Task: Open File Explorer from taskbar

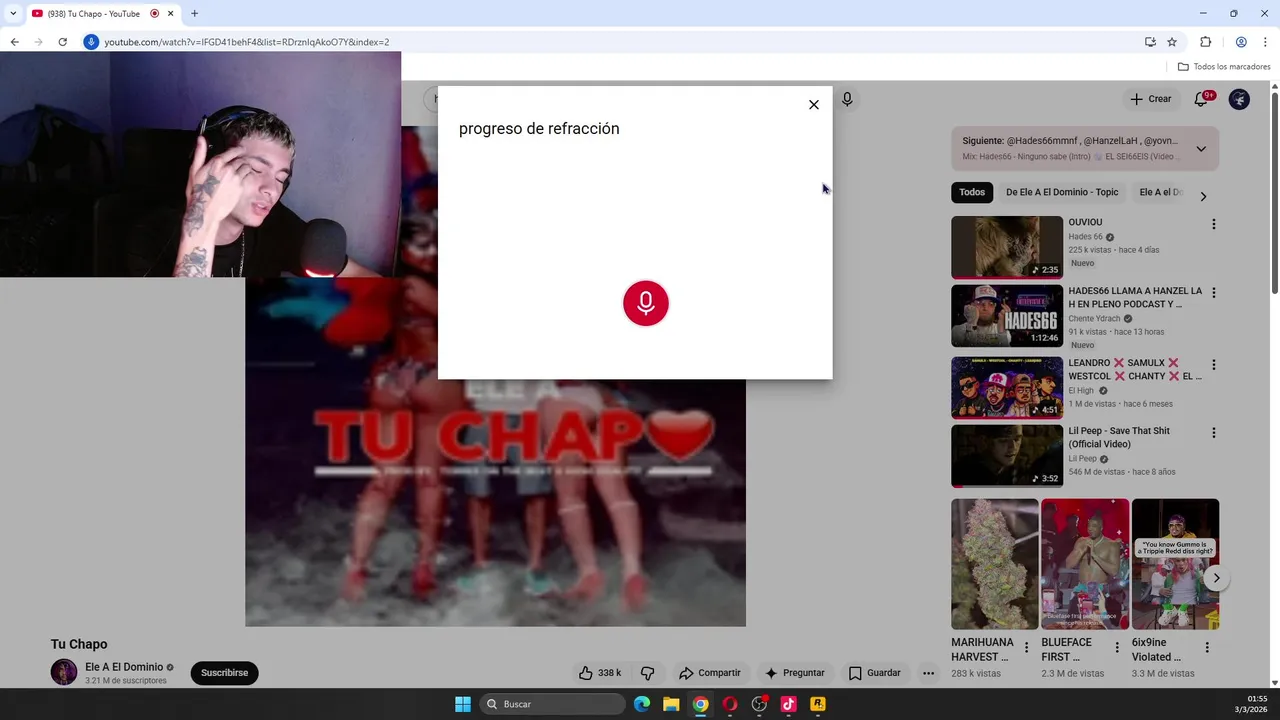Action: [x=671, y=704]
